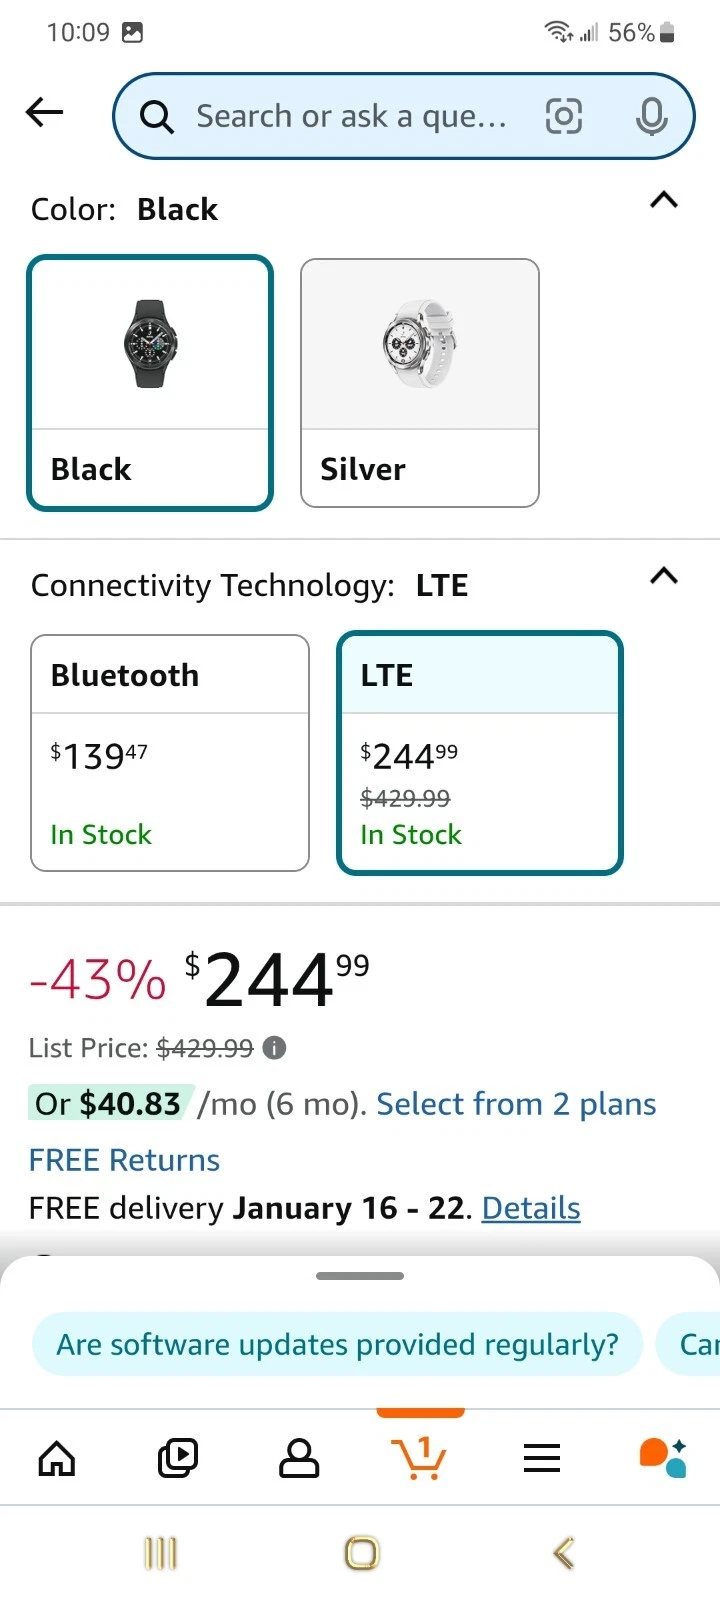Tap the back arrow icon

[x=45, y=112]
